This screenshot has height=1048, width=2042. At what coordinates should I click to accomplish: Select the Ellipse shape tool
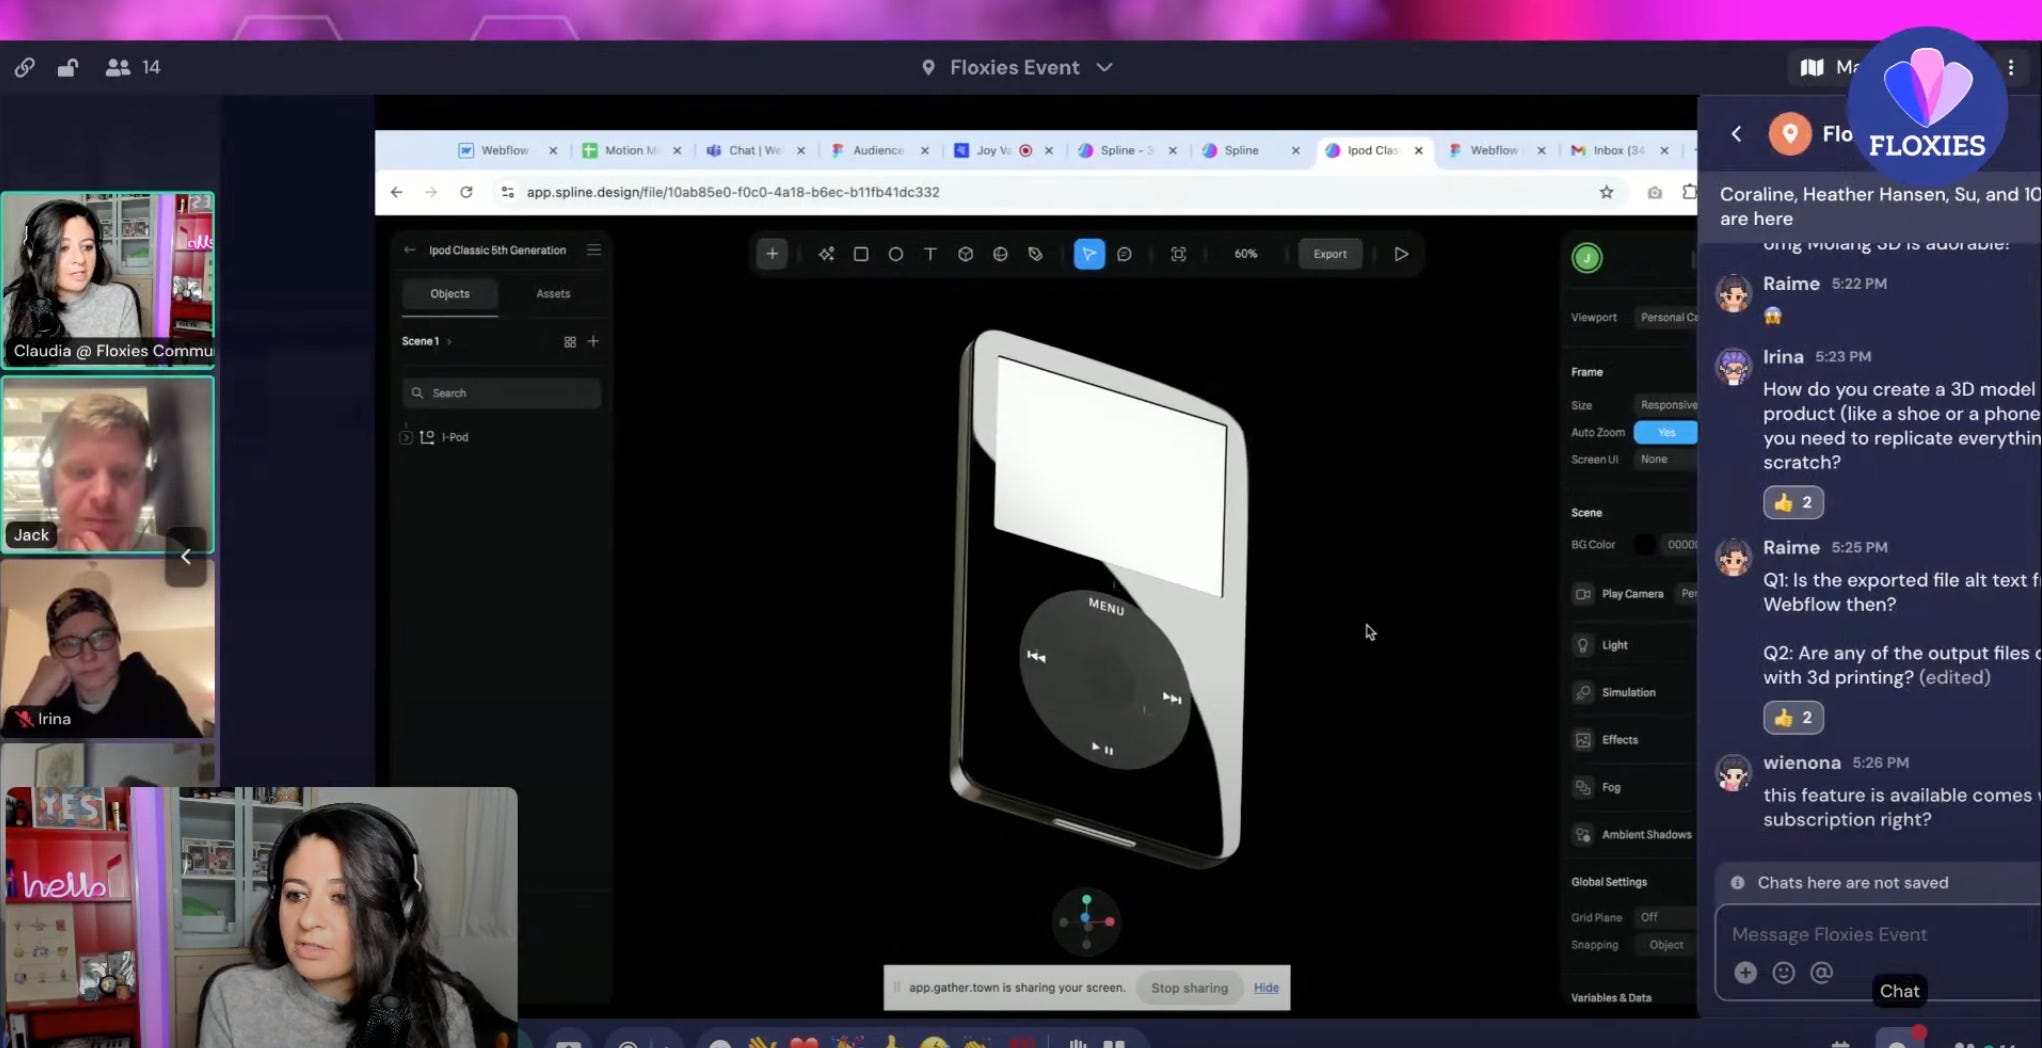tap(896, 254)
